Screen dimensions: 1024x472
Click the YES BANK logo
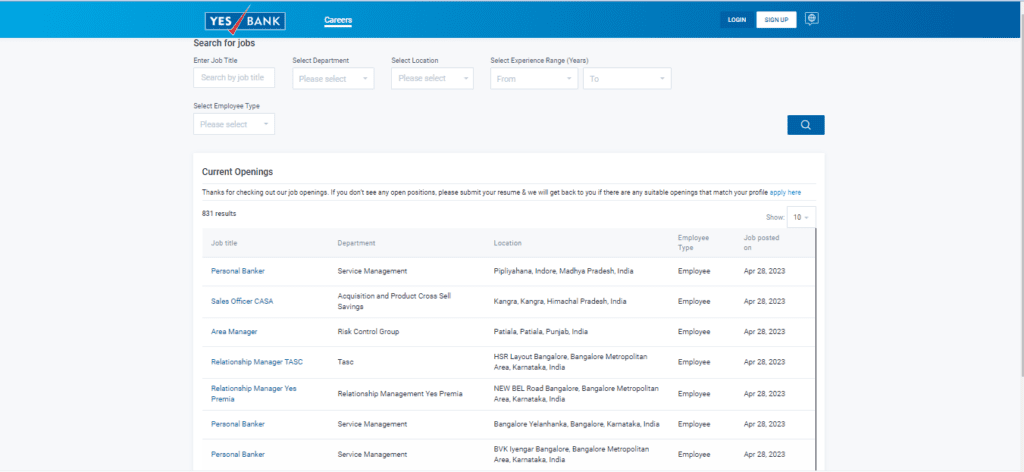245,20
